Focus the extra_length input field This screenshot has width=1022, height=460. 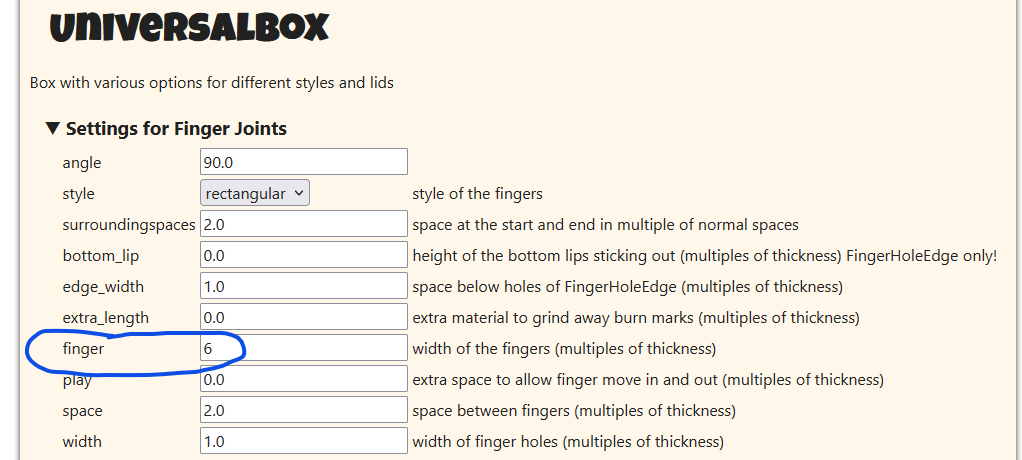click(304, 318)
